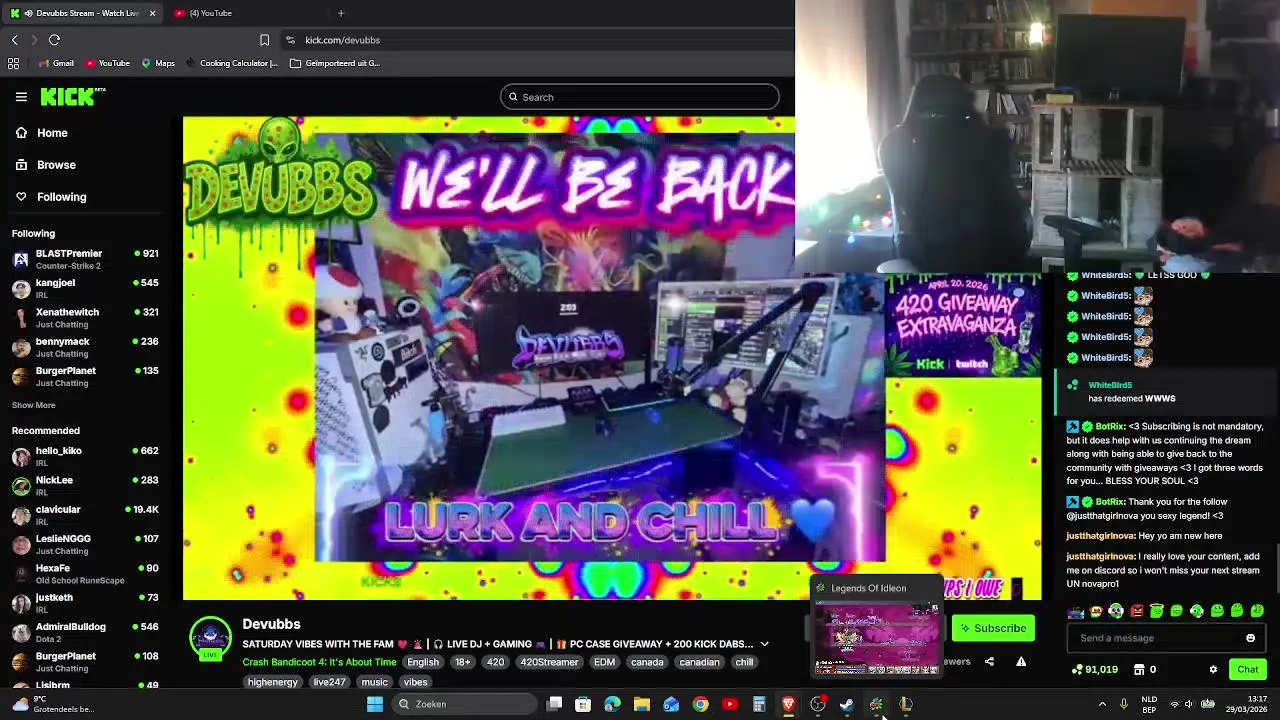Open File Explorer from the taskbar

[x=642, y=704]
